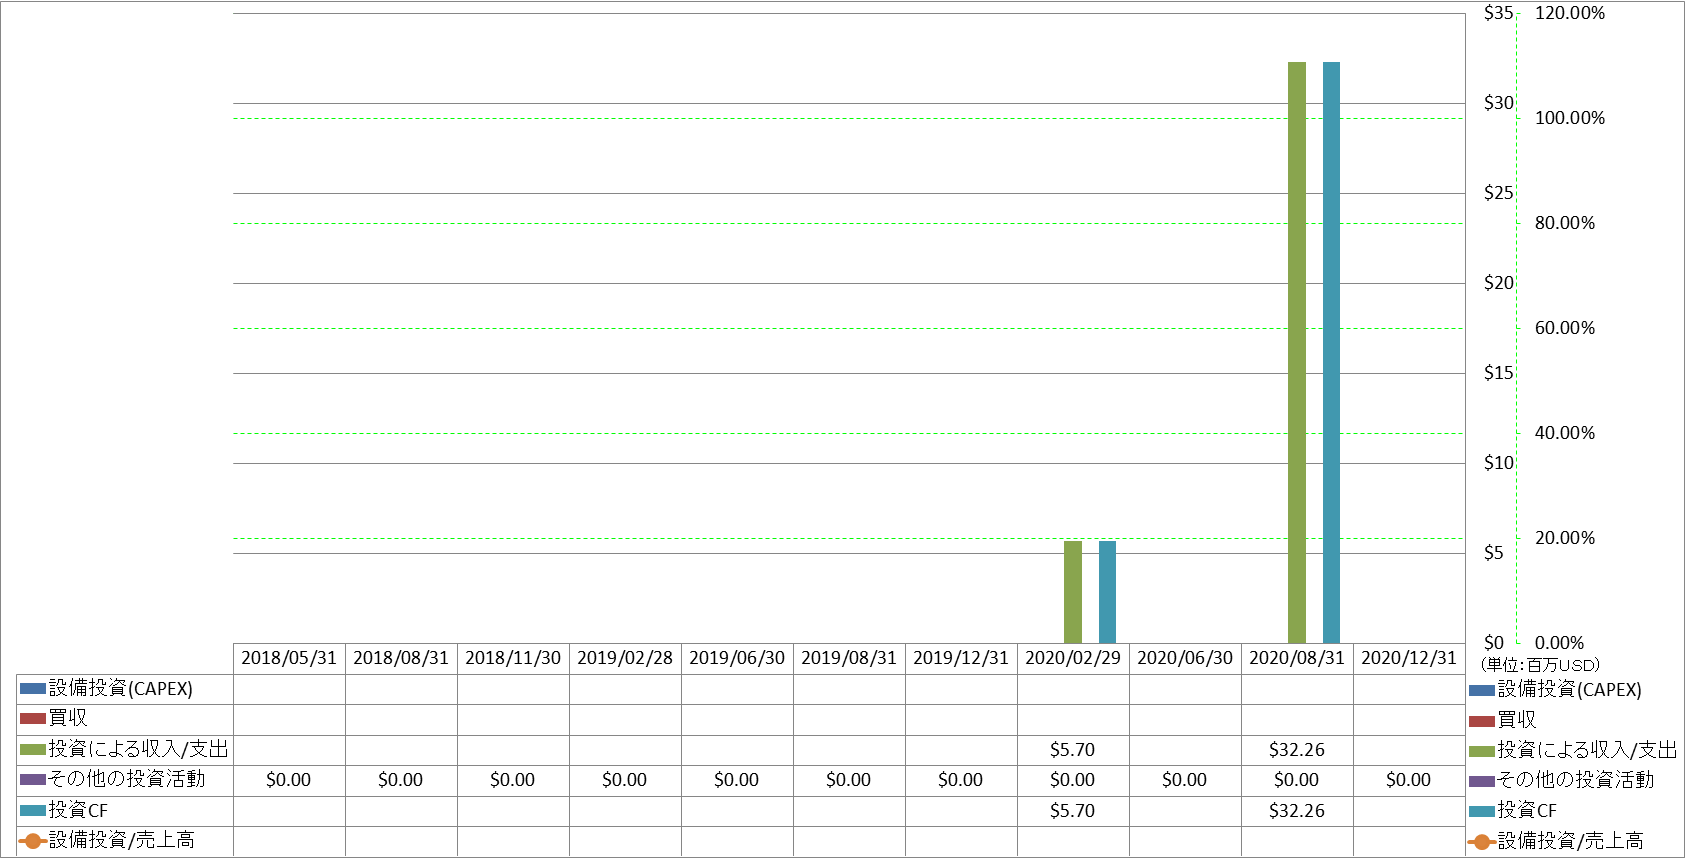Image resolution: width=1685 pixels, height=858 pixels.
Task: Select the green bar for 2020/02/29
Action: pyautogui.click(x=1073, y=592)
